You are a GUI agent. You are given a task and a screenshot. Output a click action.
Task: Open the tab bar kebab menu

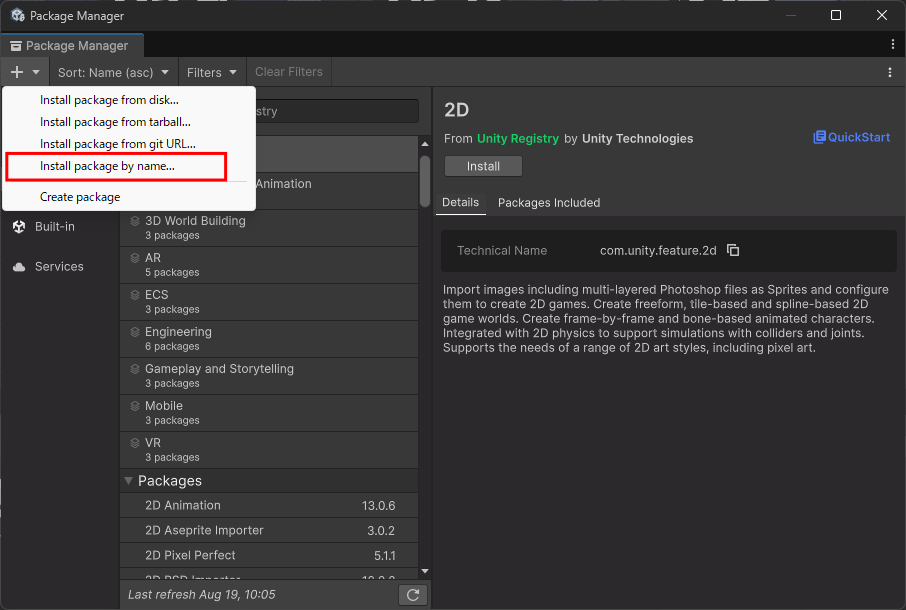(x=893, y=44)
